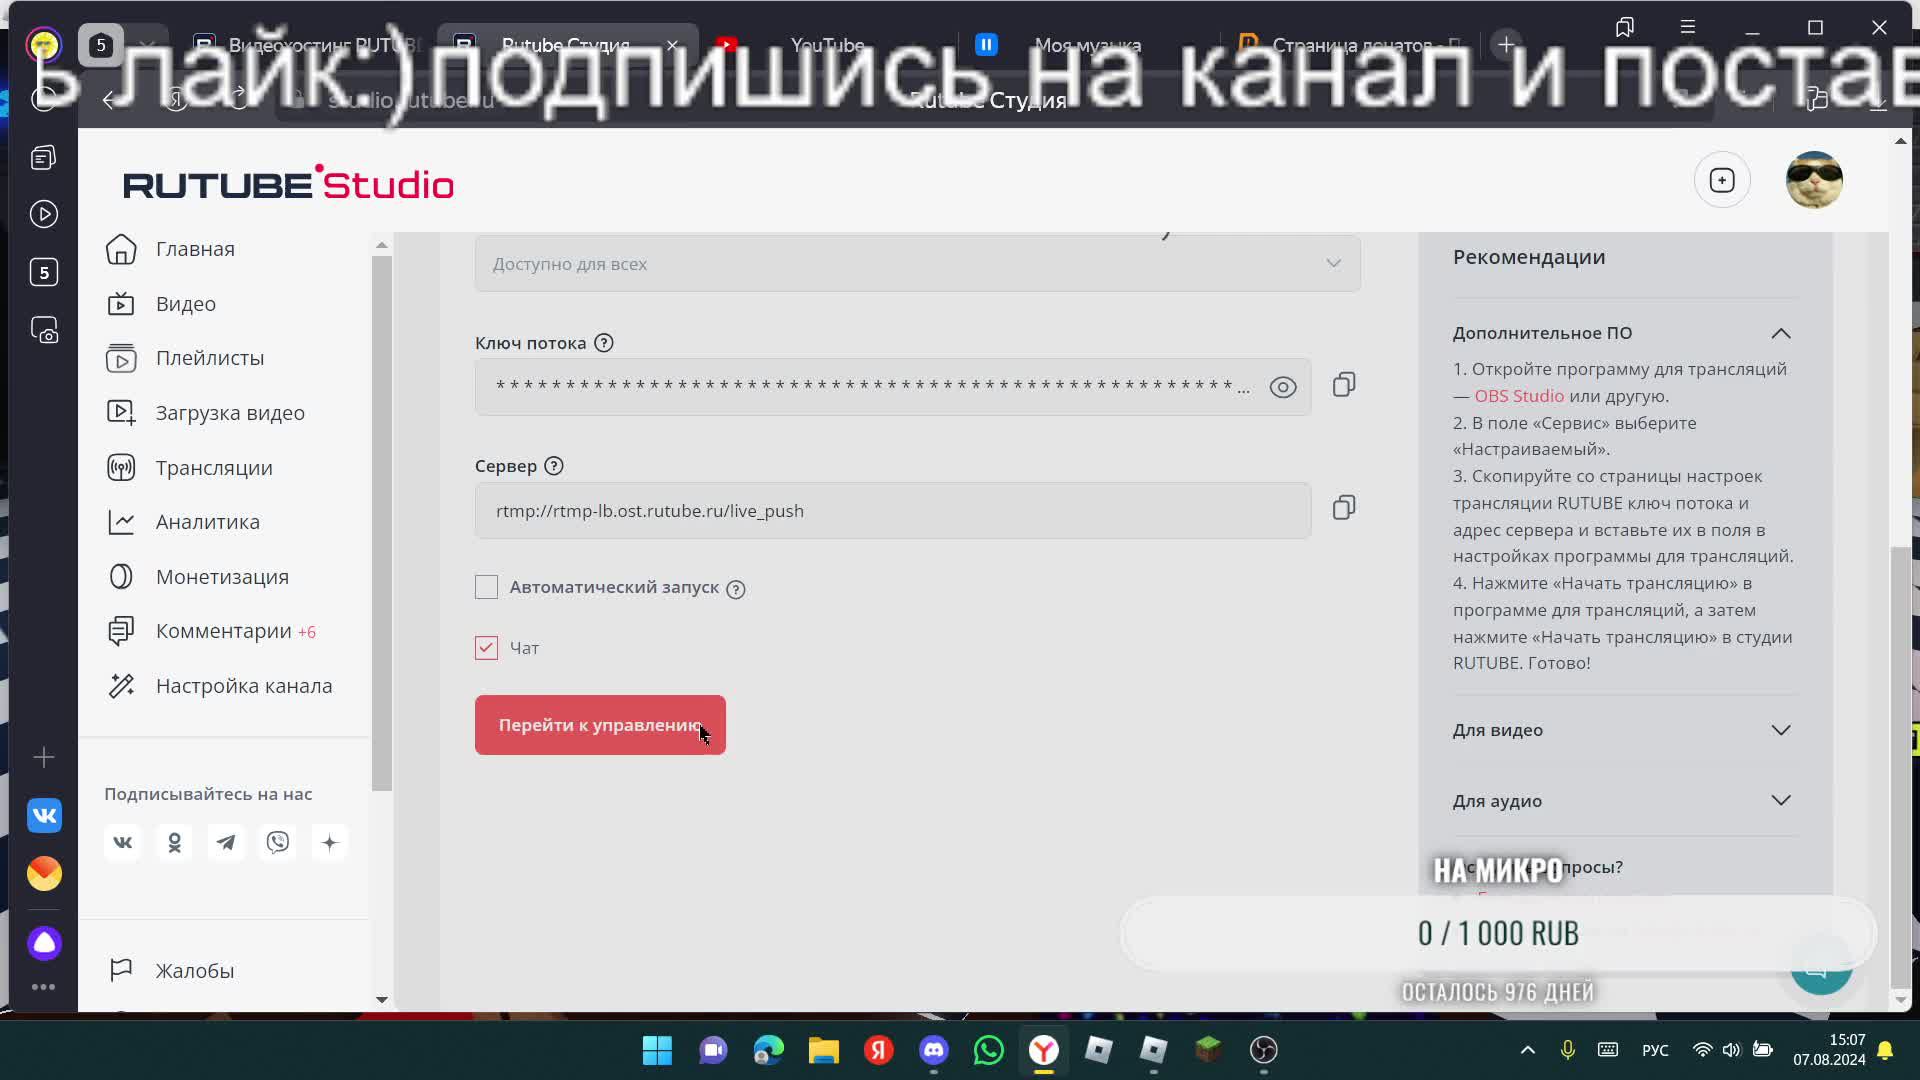Enable Автоматический запуск checkbox

[x=486, y=587]
